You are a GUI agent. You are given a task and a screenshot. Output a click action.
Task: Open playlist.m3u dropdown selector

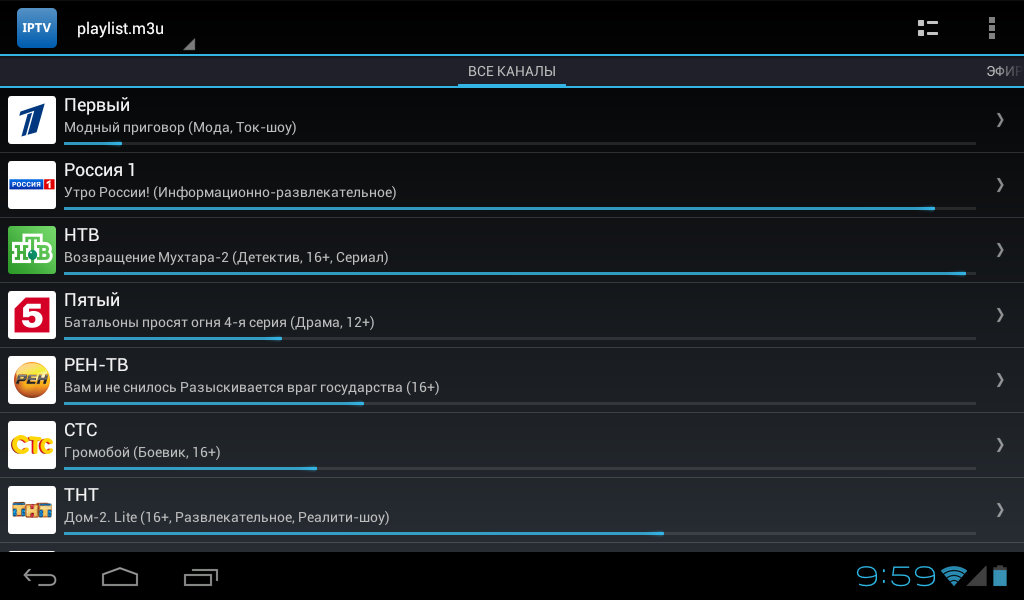pyautogui.click(x=135, y=29)
